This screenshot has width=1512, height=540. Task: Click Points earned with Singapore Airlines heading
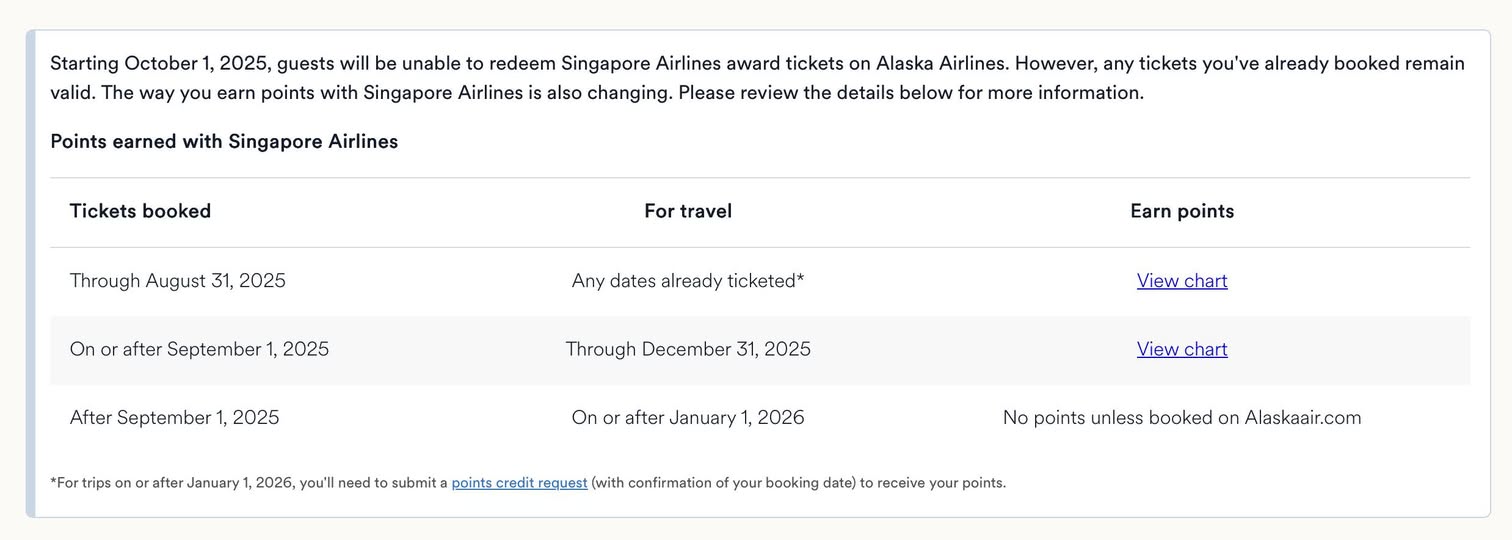tap(224, 141)
